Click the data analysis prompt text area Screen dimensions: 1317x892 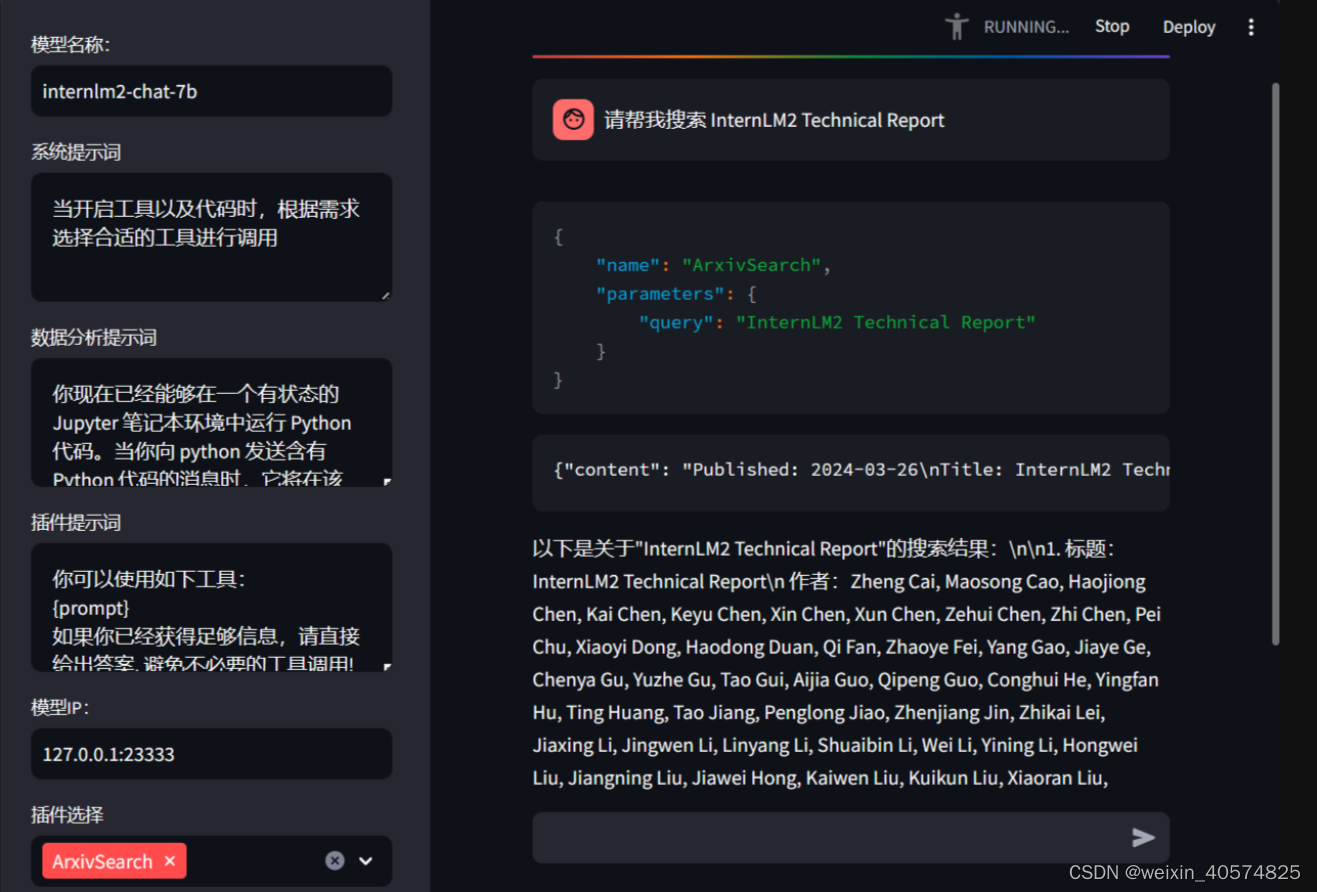(x=211, y=422)
